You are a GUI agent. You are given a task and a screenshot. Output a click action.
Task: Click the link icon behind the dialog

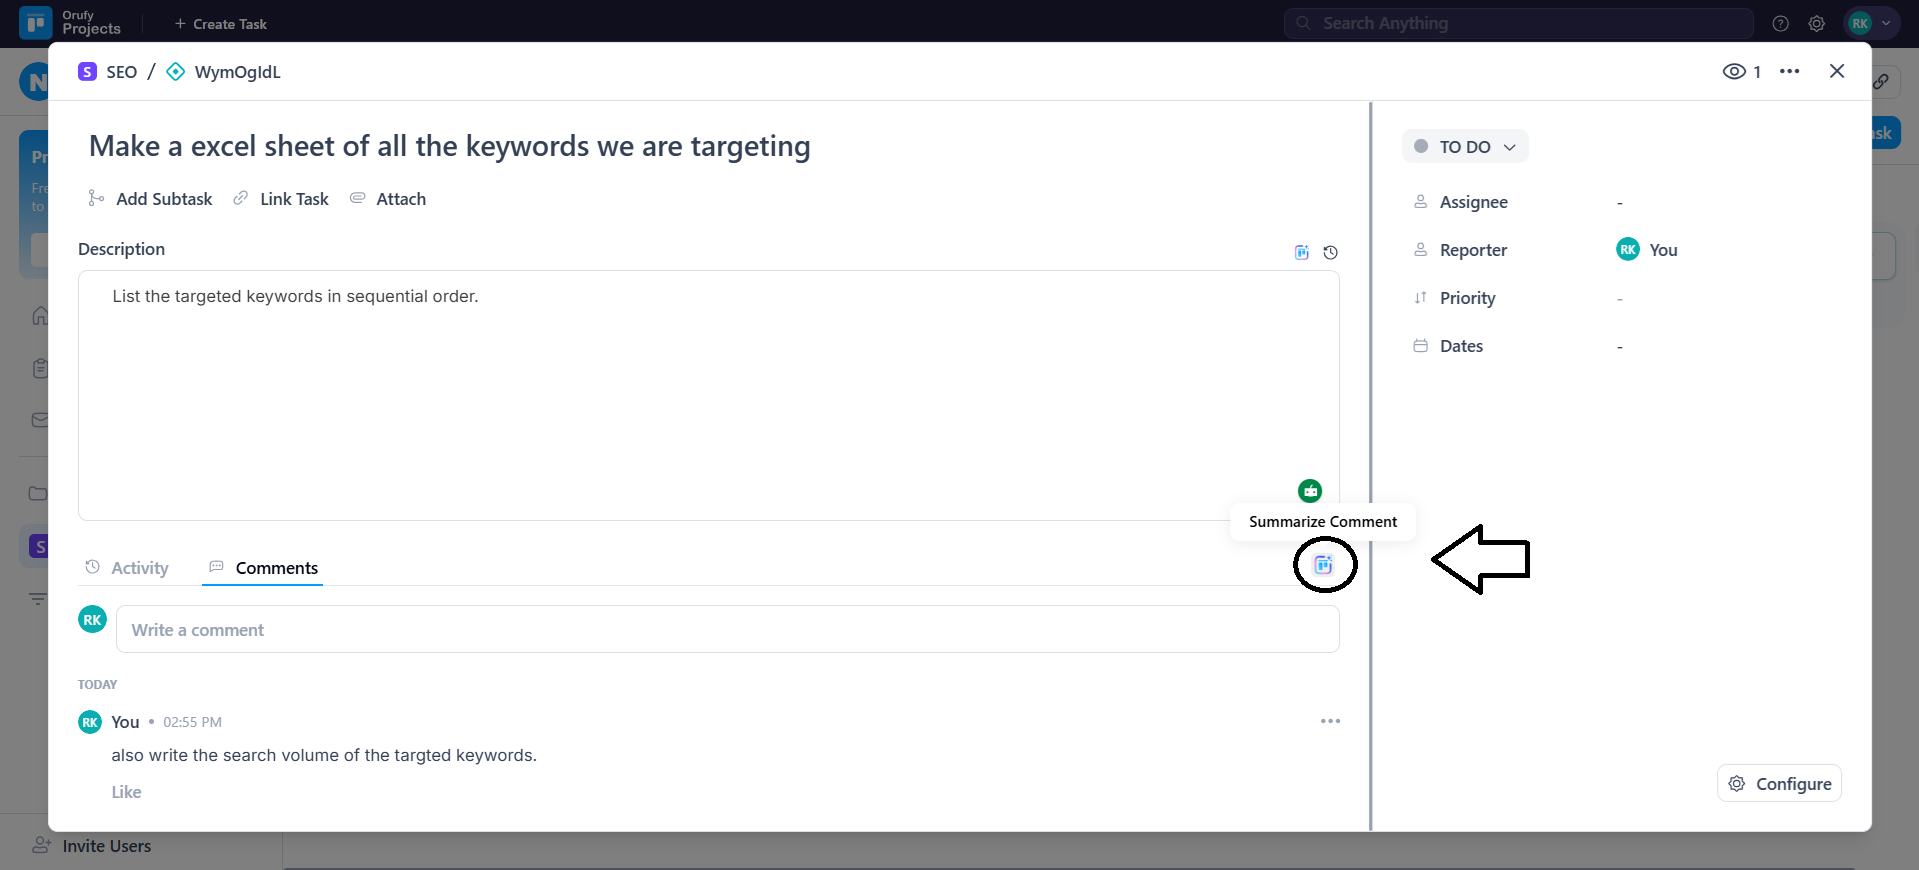pos(1881,81)
